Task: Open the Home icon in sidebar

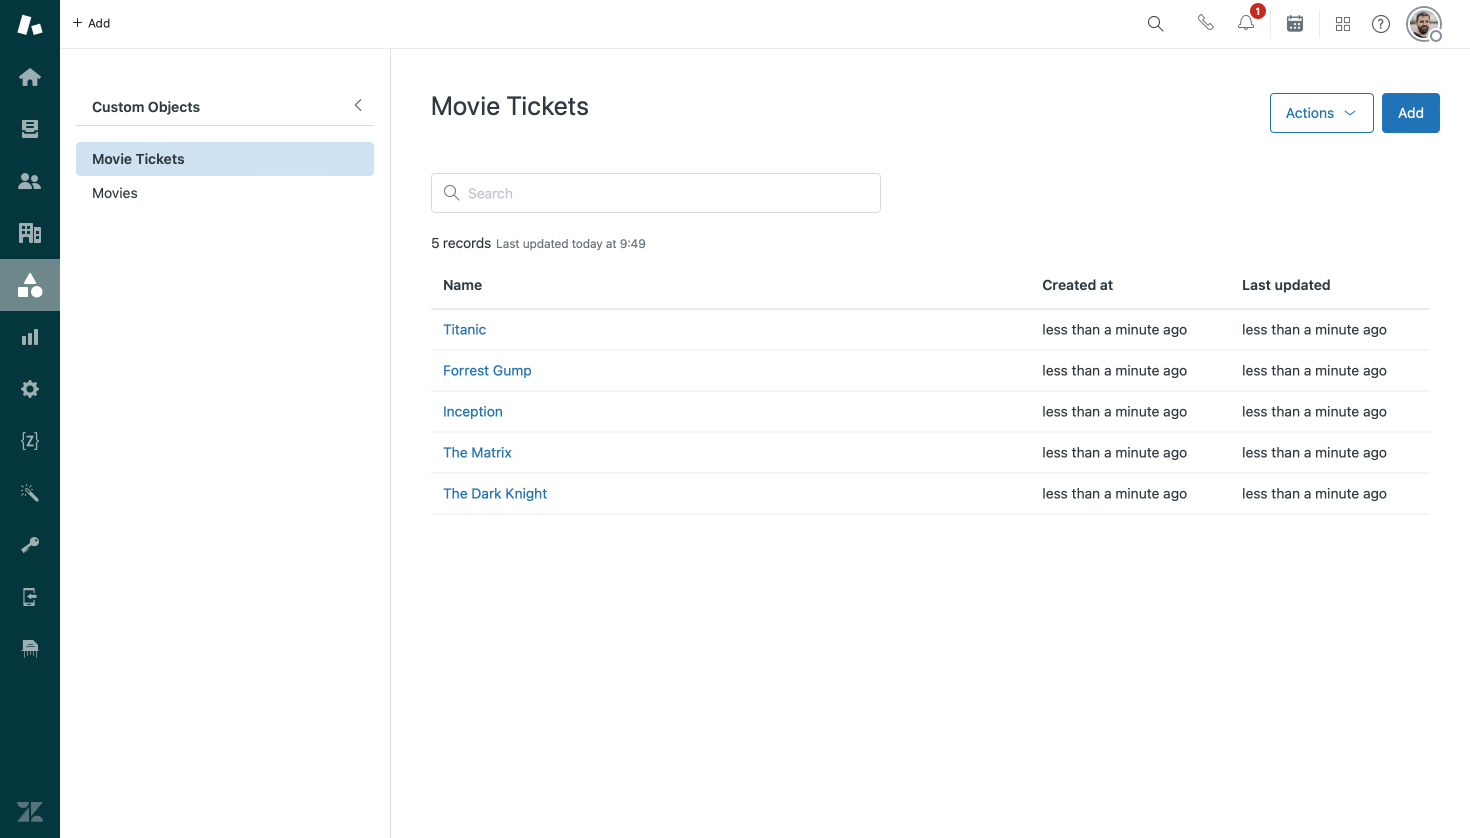Action: point(30,77)
